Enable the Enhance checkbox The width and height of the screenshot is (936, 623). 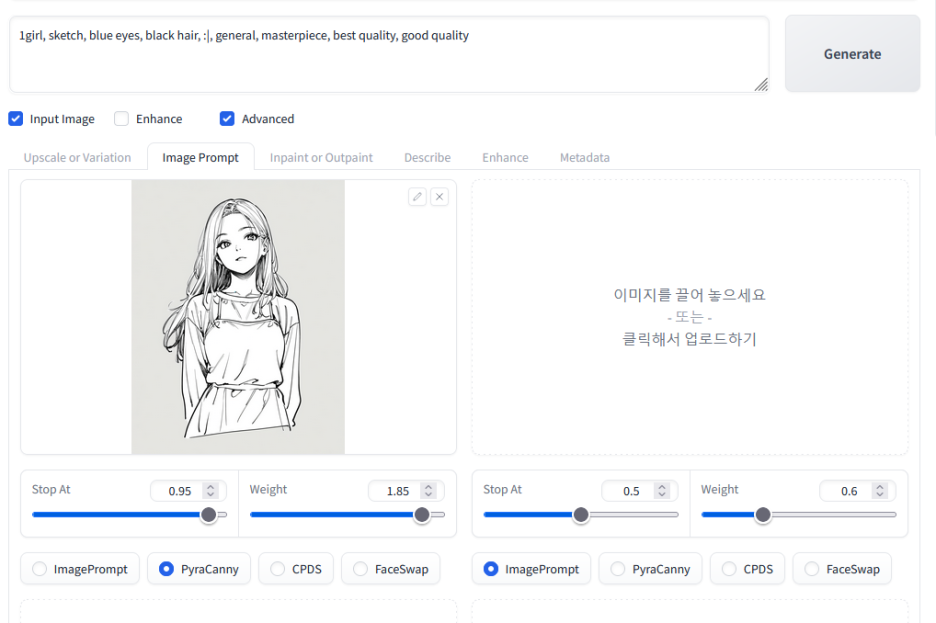(121, 119)
